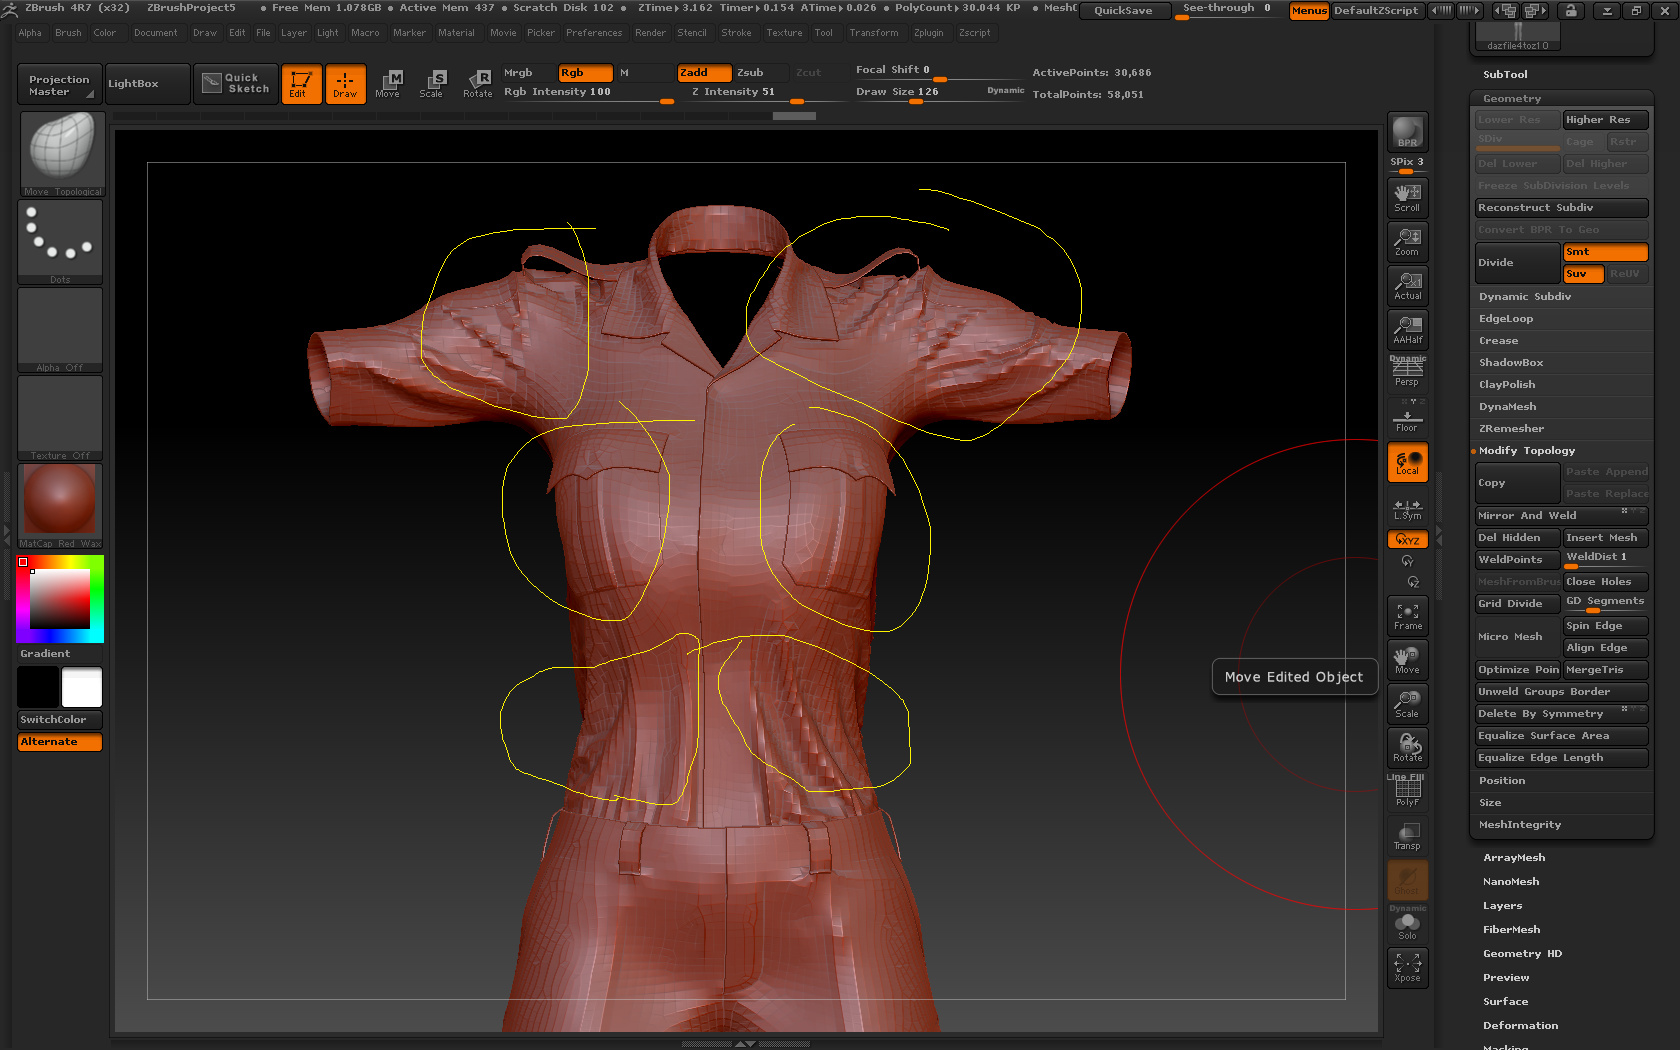The image size is (1680, 1050).
Task: Click the Reconstruct Subdiv button
Action: tap(1562, 208)
